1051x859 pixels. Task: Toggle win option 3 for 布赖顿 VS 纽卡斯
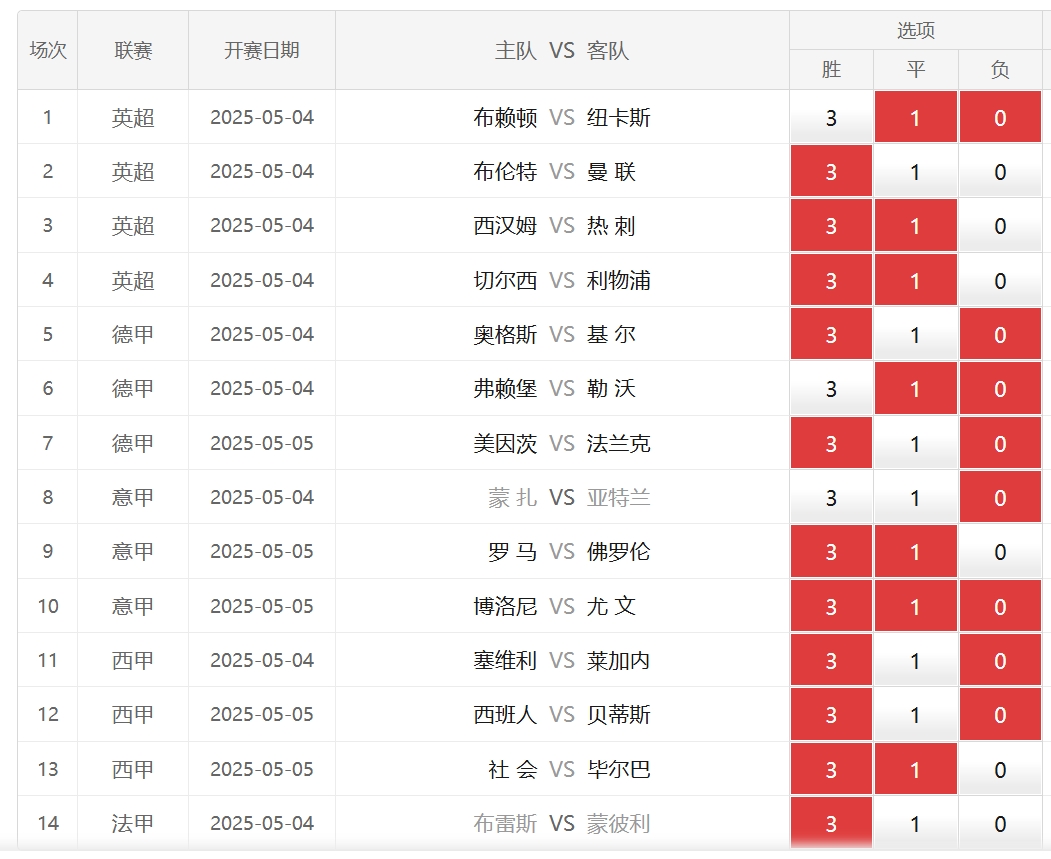(831, 117)
